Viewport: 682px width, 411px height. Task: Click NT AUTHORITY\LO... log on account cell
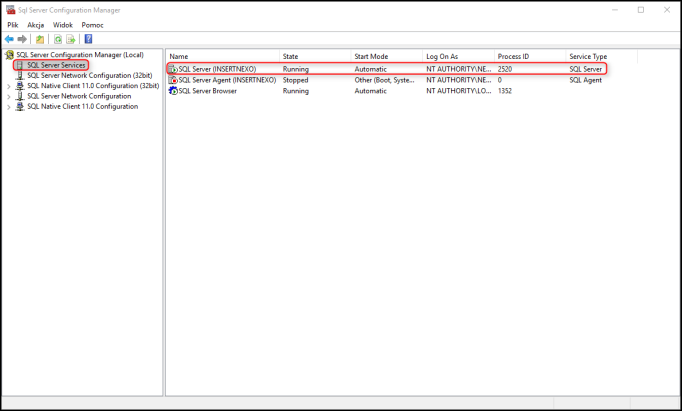459,91
